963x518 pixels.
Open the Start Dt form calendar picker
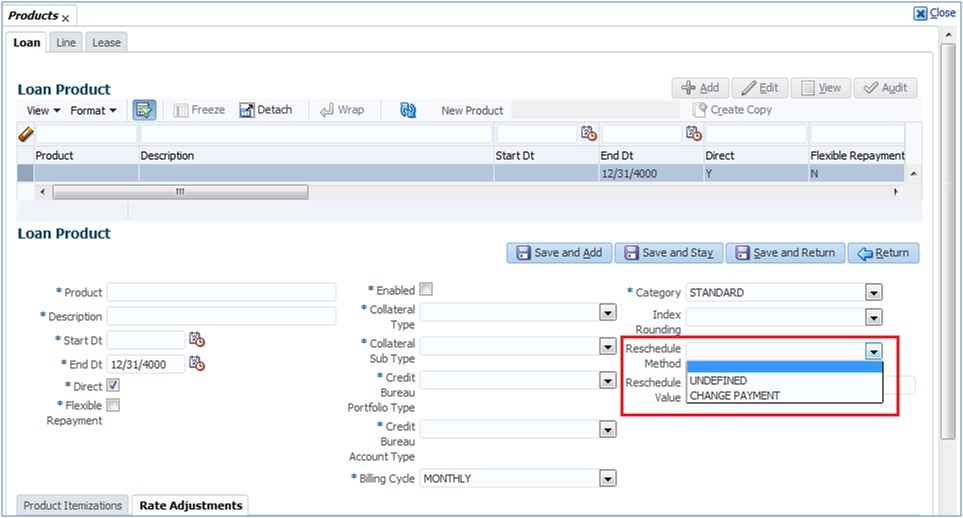(197, 339)
